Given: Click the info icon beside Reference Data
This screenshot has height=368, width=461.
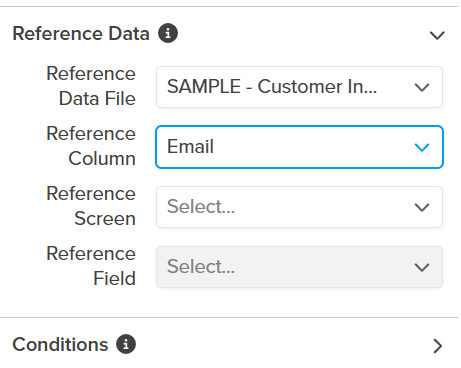Looking at the screenshot, I should click(168, 33).
